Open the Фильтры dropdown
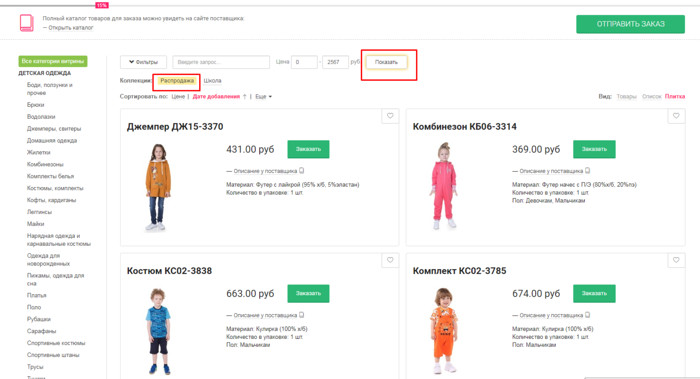 (143, 62)
